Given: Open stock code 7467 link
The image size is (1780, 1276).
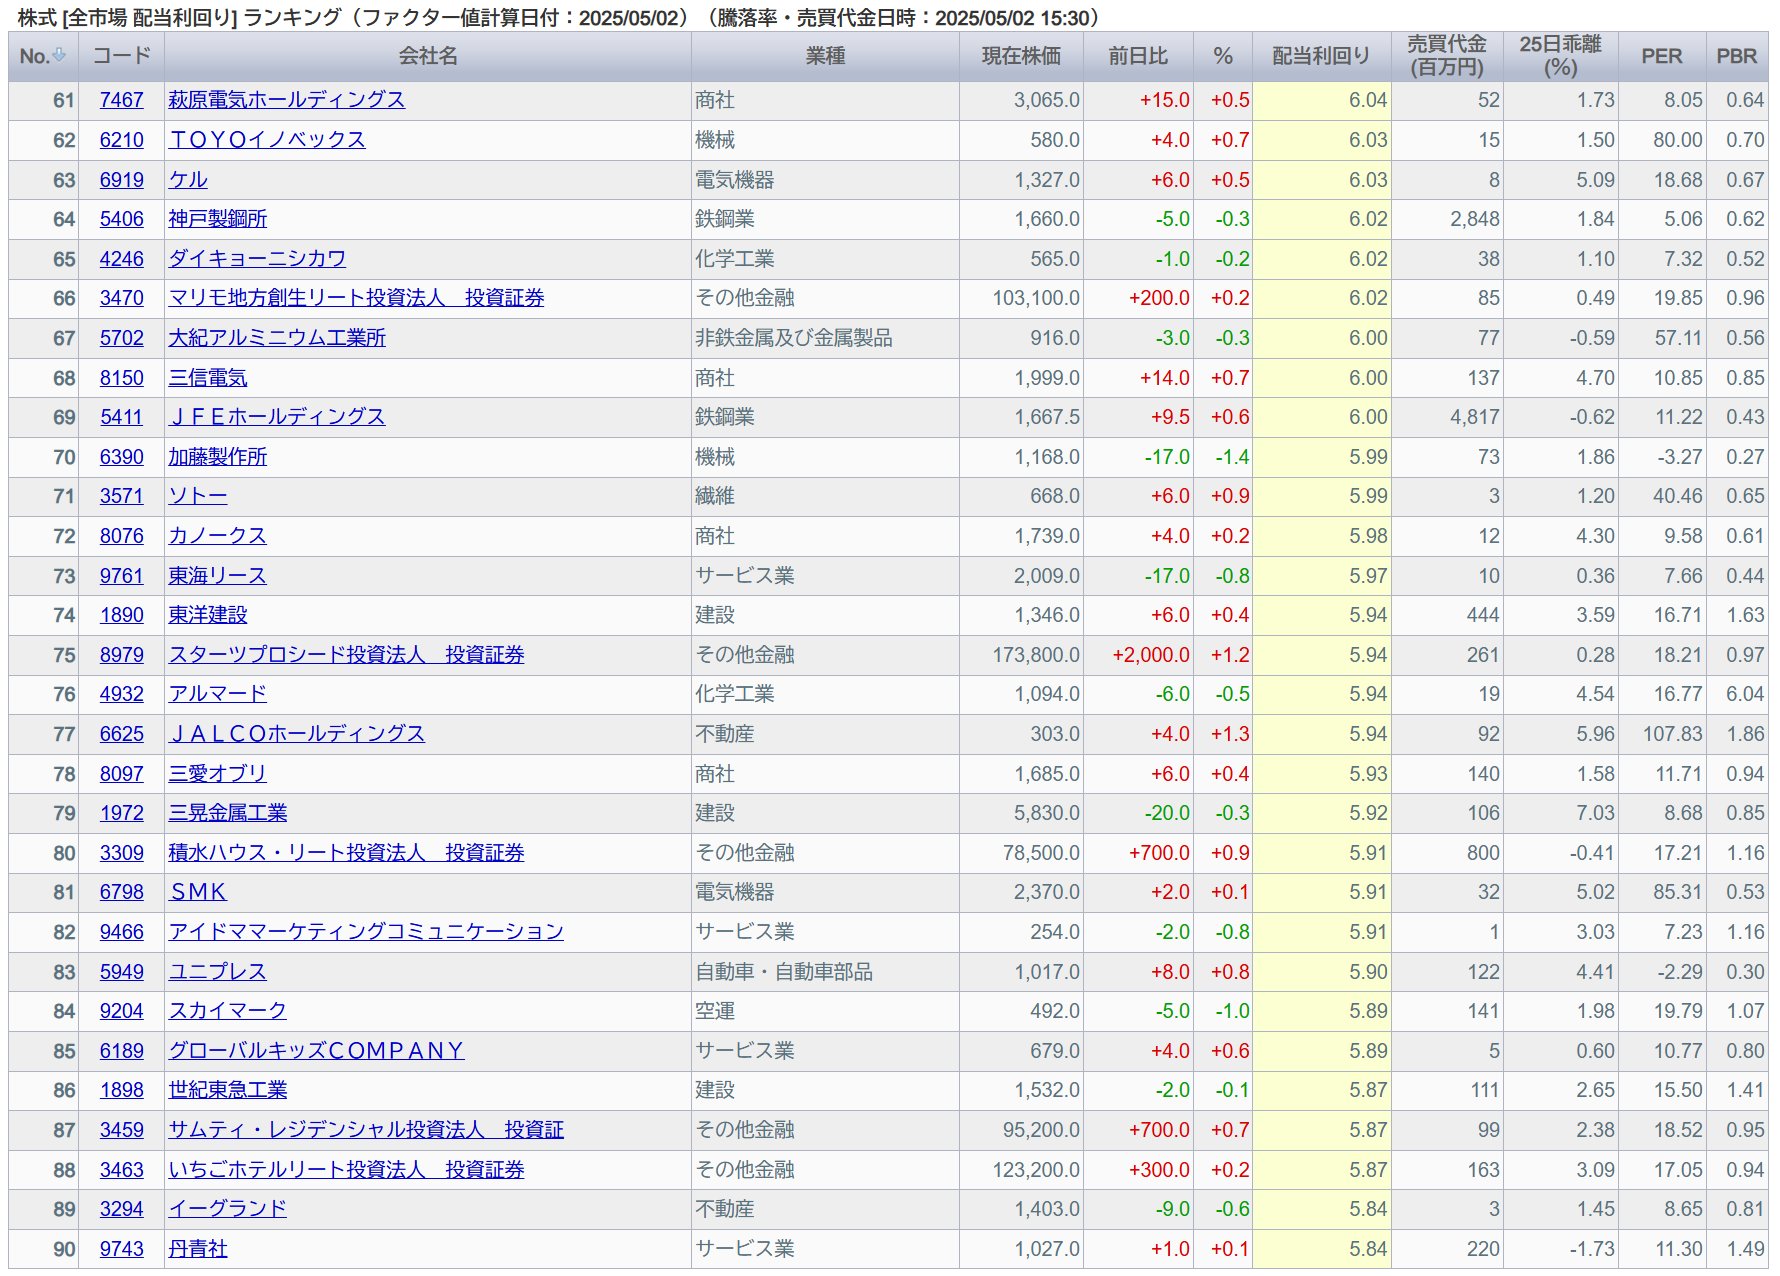Looking at the screenshot, I should 122,100.
